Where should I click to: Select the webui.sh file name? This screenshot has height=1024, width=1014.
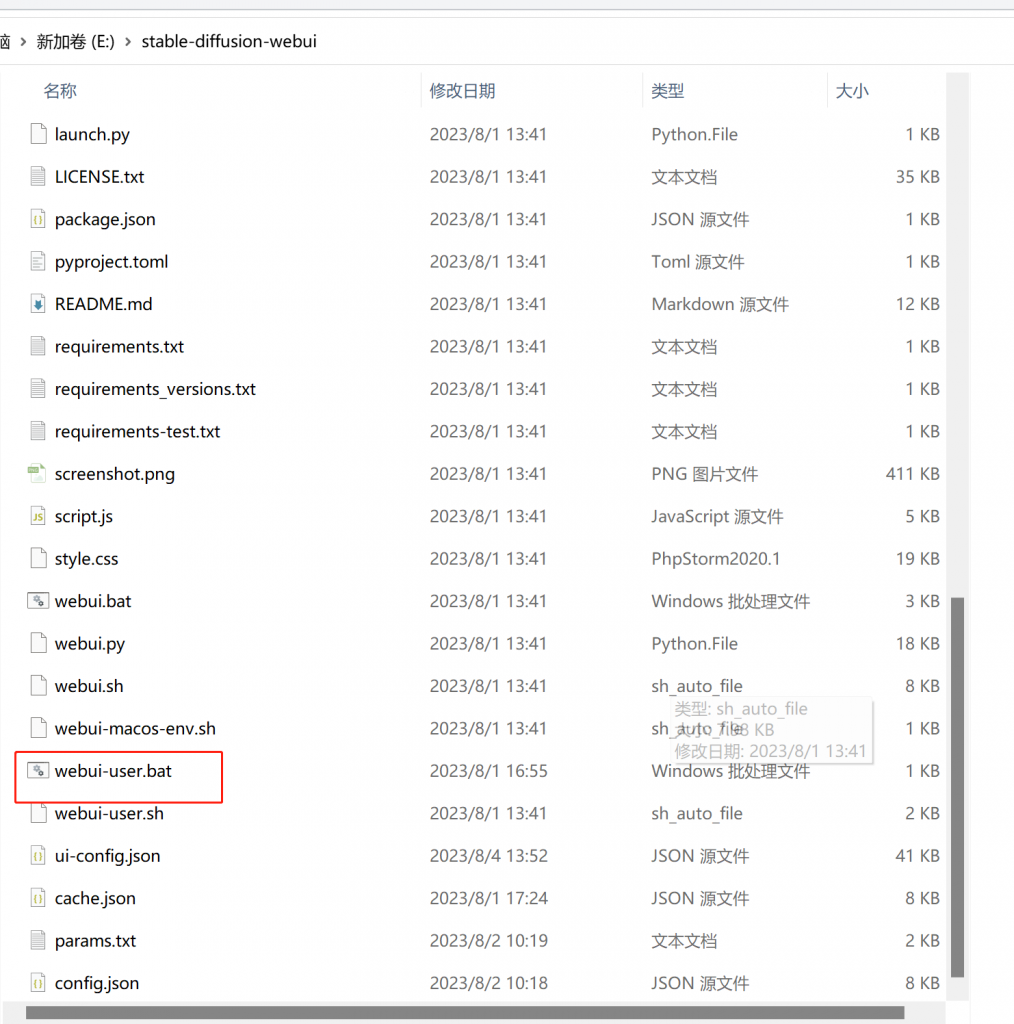coord(89,686)
